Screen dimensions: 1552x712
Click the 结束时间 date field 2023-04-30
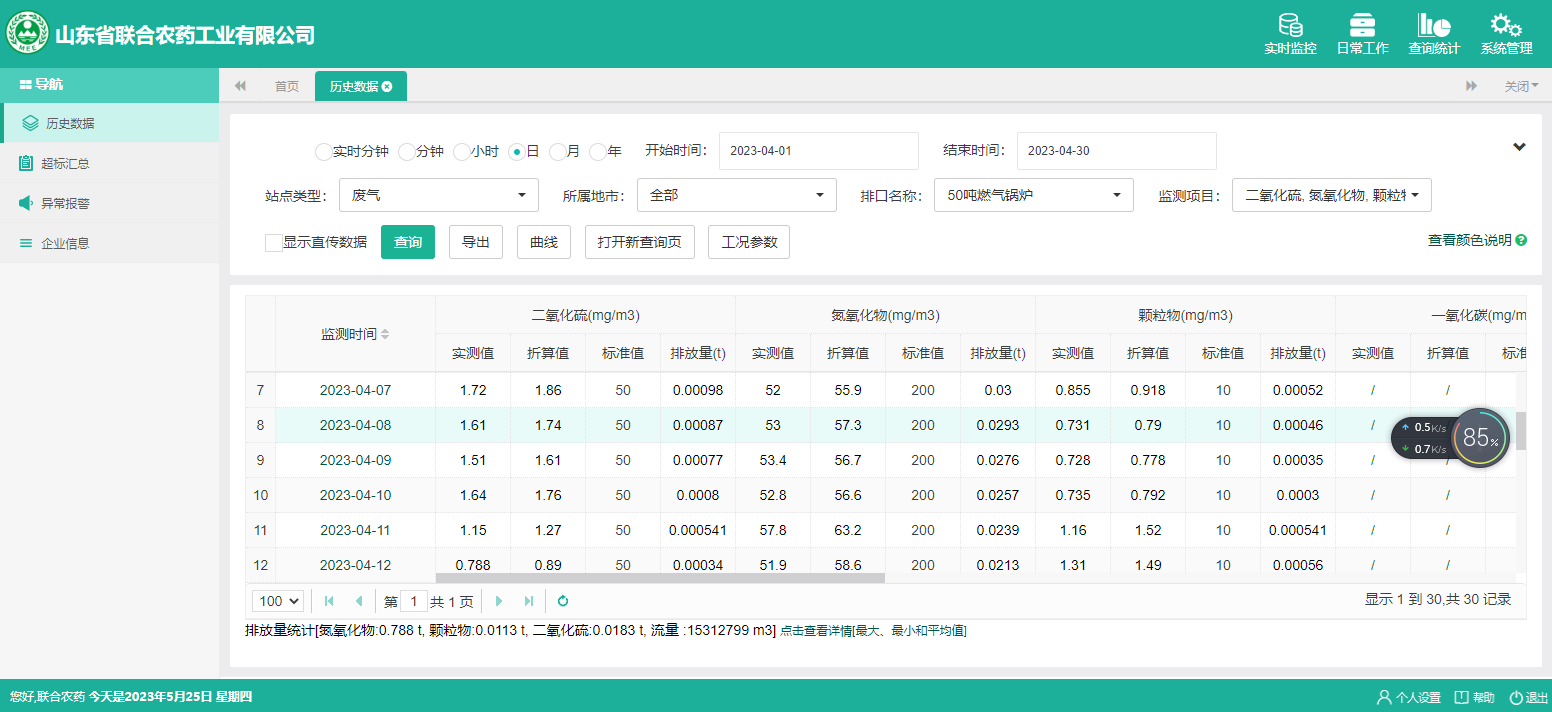click(x=1117, y=151)
